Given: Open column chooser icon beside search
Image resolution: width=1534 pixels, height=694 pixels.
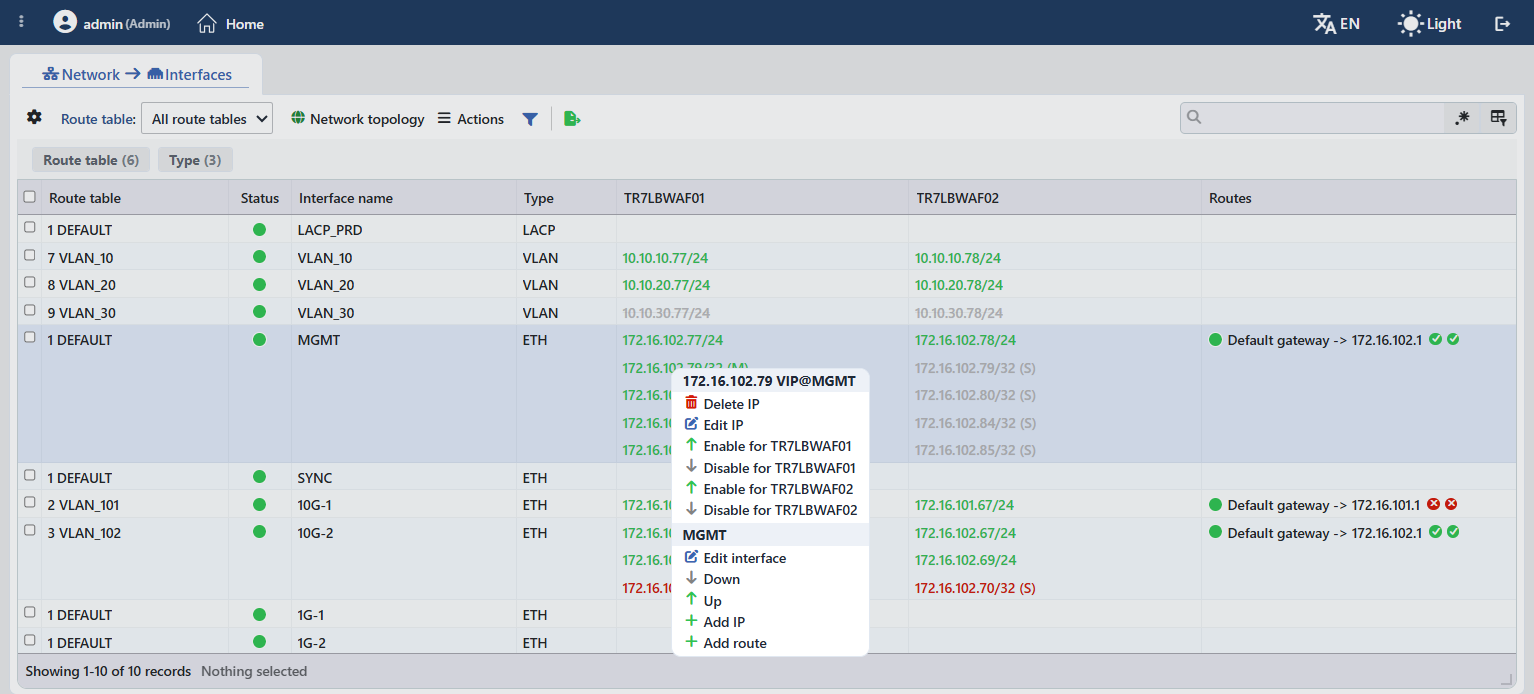Looking at the screenshot, I should pyautogui.click(x=1498, y=118).
